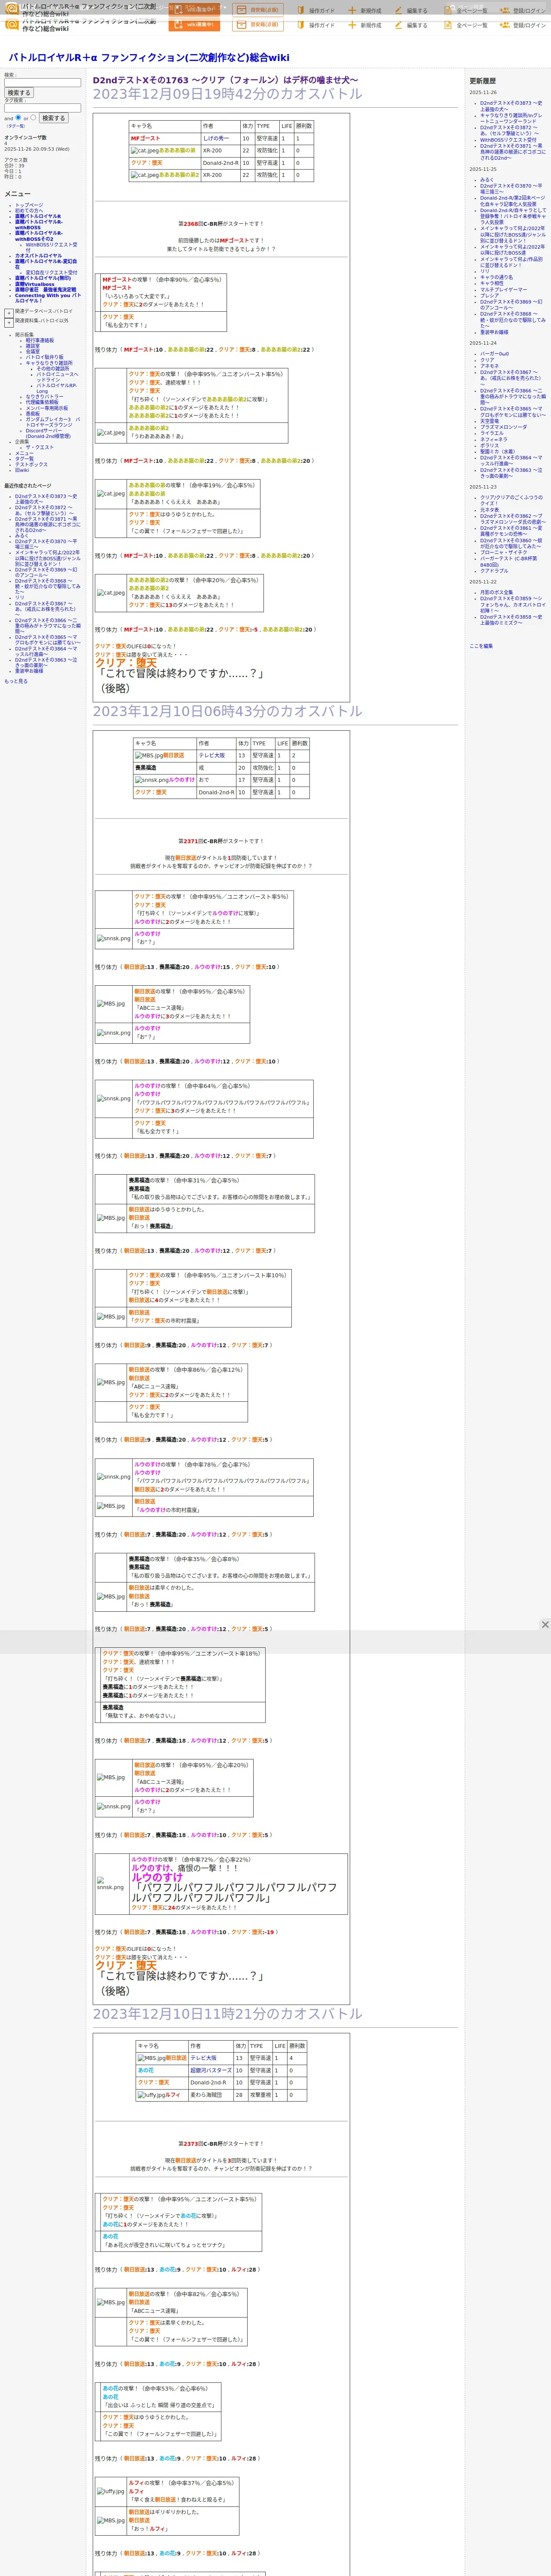Open マルチプレイゲーマー in update history
Image resolution: width=551 pixels, height=2576 pixels.
503,290
